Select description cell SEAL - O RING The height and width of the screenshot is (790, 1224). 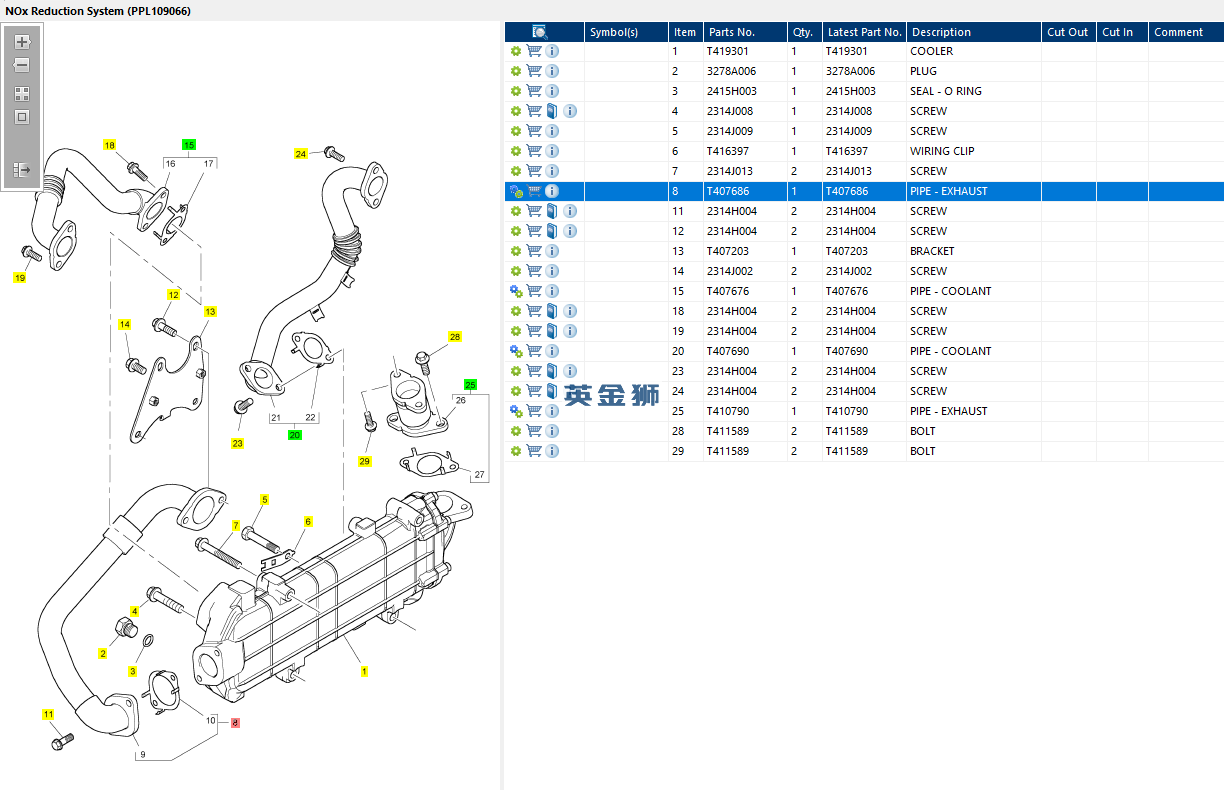pyautogui.click(x=974, y=91)
